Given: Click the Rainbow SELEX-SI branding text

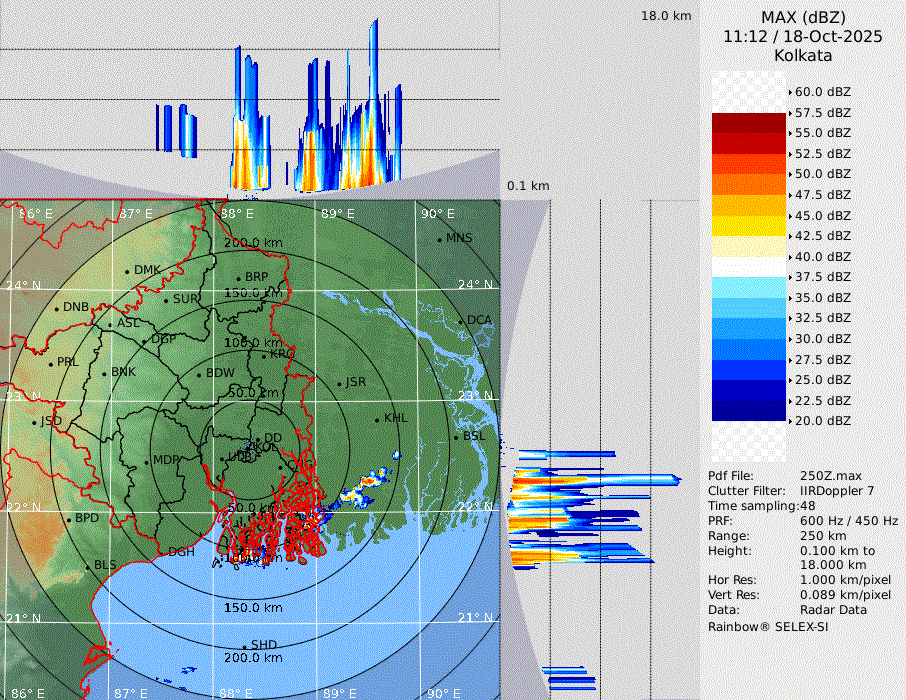Looking at the screenshot, I should pos(768,626).
